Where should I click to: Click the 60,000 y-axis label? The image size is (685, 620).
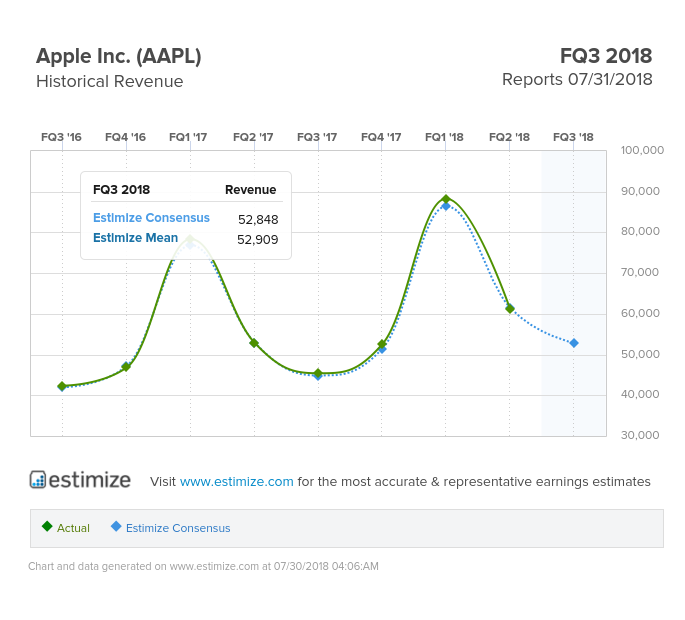640,313
